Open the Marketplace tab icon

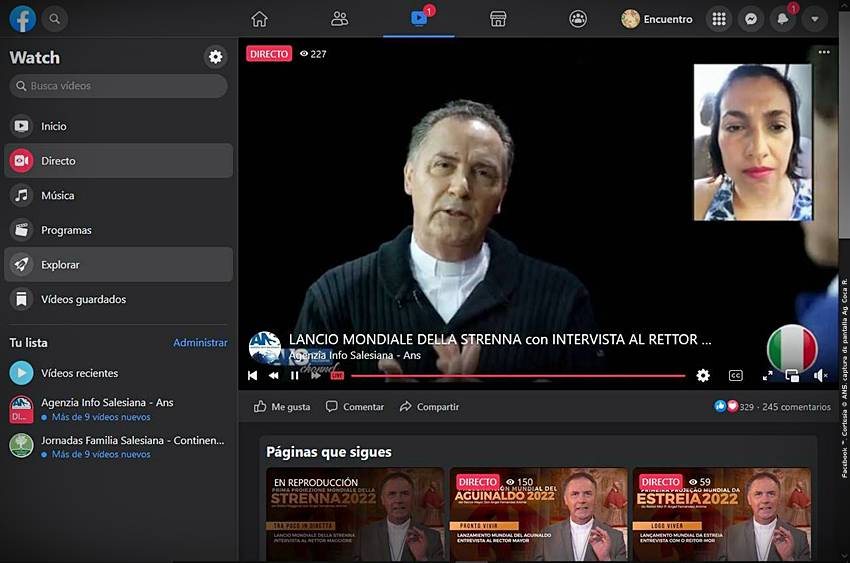(498, 19)
